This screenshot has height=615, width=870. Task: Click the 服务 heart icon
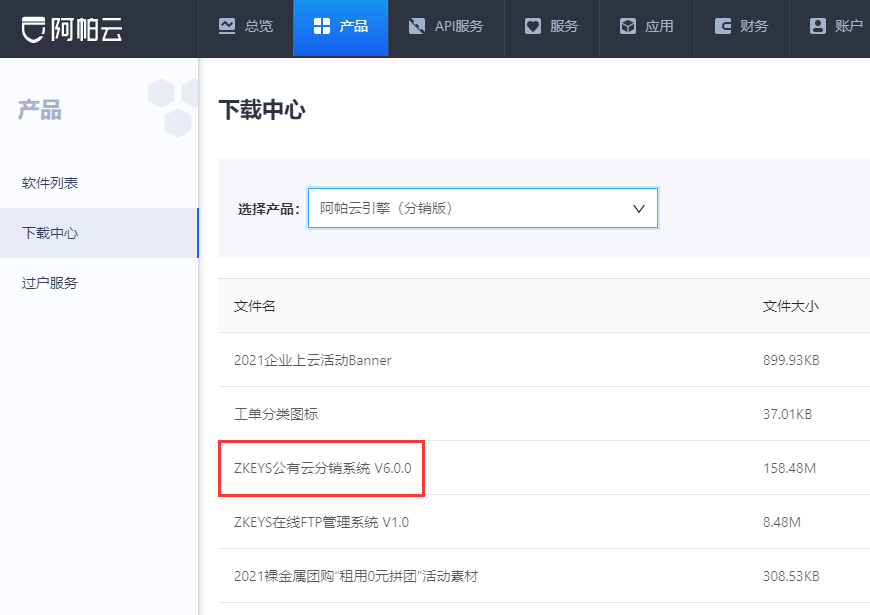click(x=533, y=26)
